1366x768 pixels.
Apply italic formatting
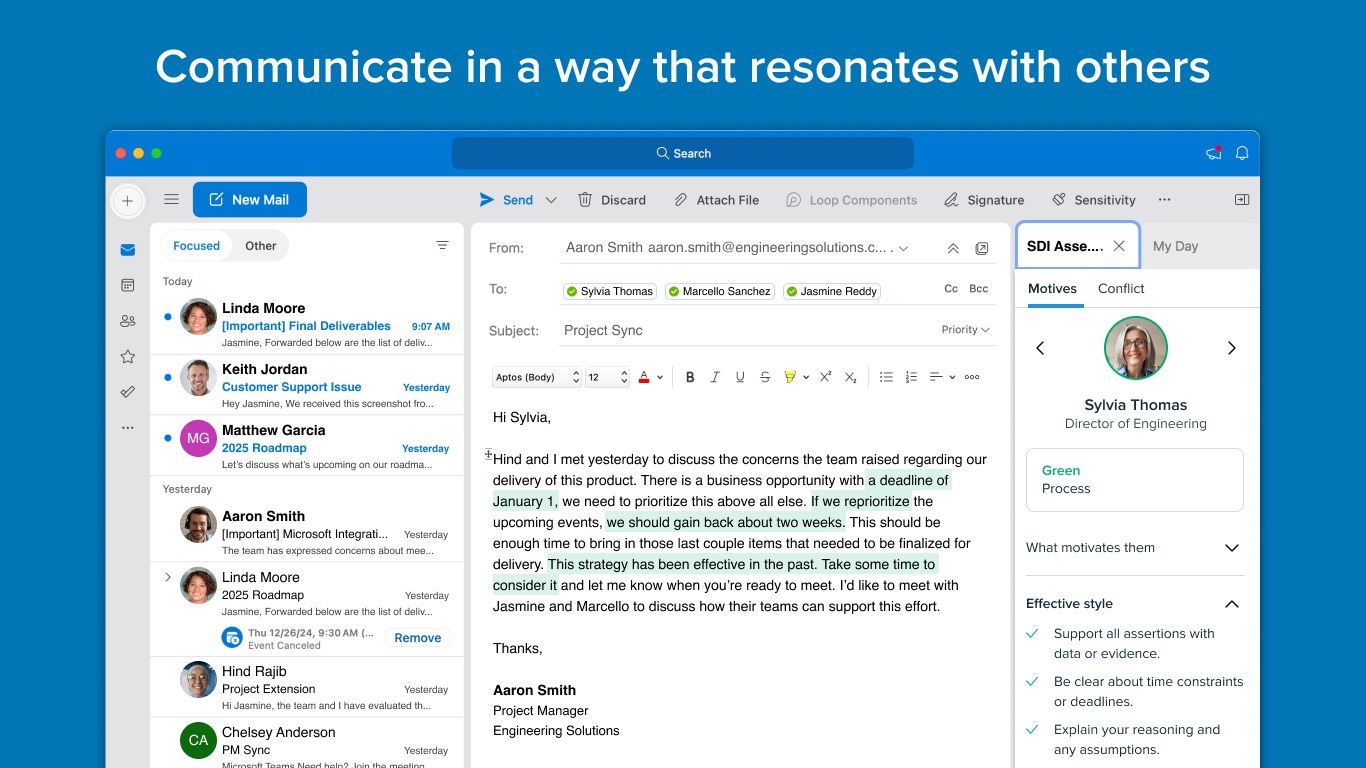(715, 377)
